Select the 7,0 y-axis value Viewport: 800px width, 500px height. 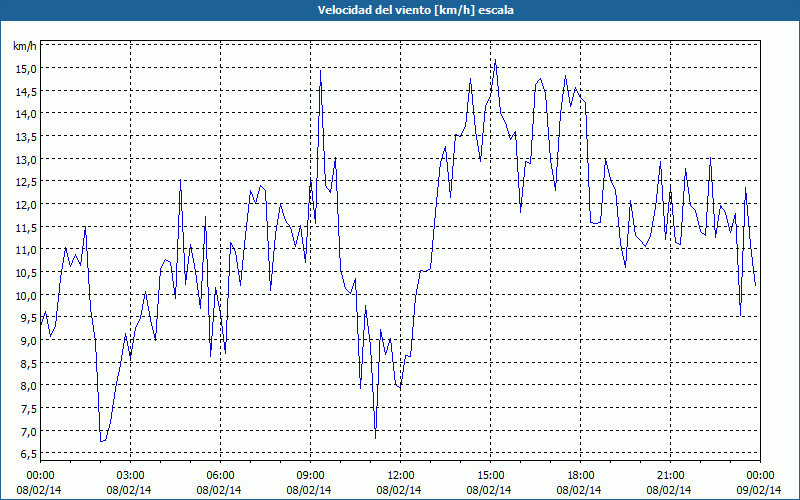[x=28, y=432]
